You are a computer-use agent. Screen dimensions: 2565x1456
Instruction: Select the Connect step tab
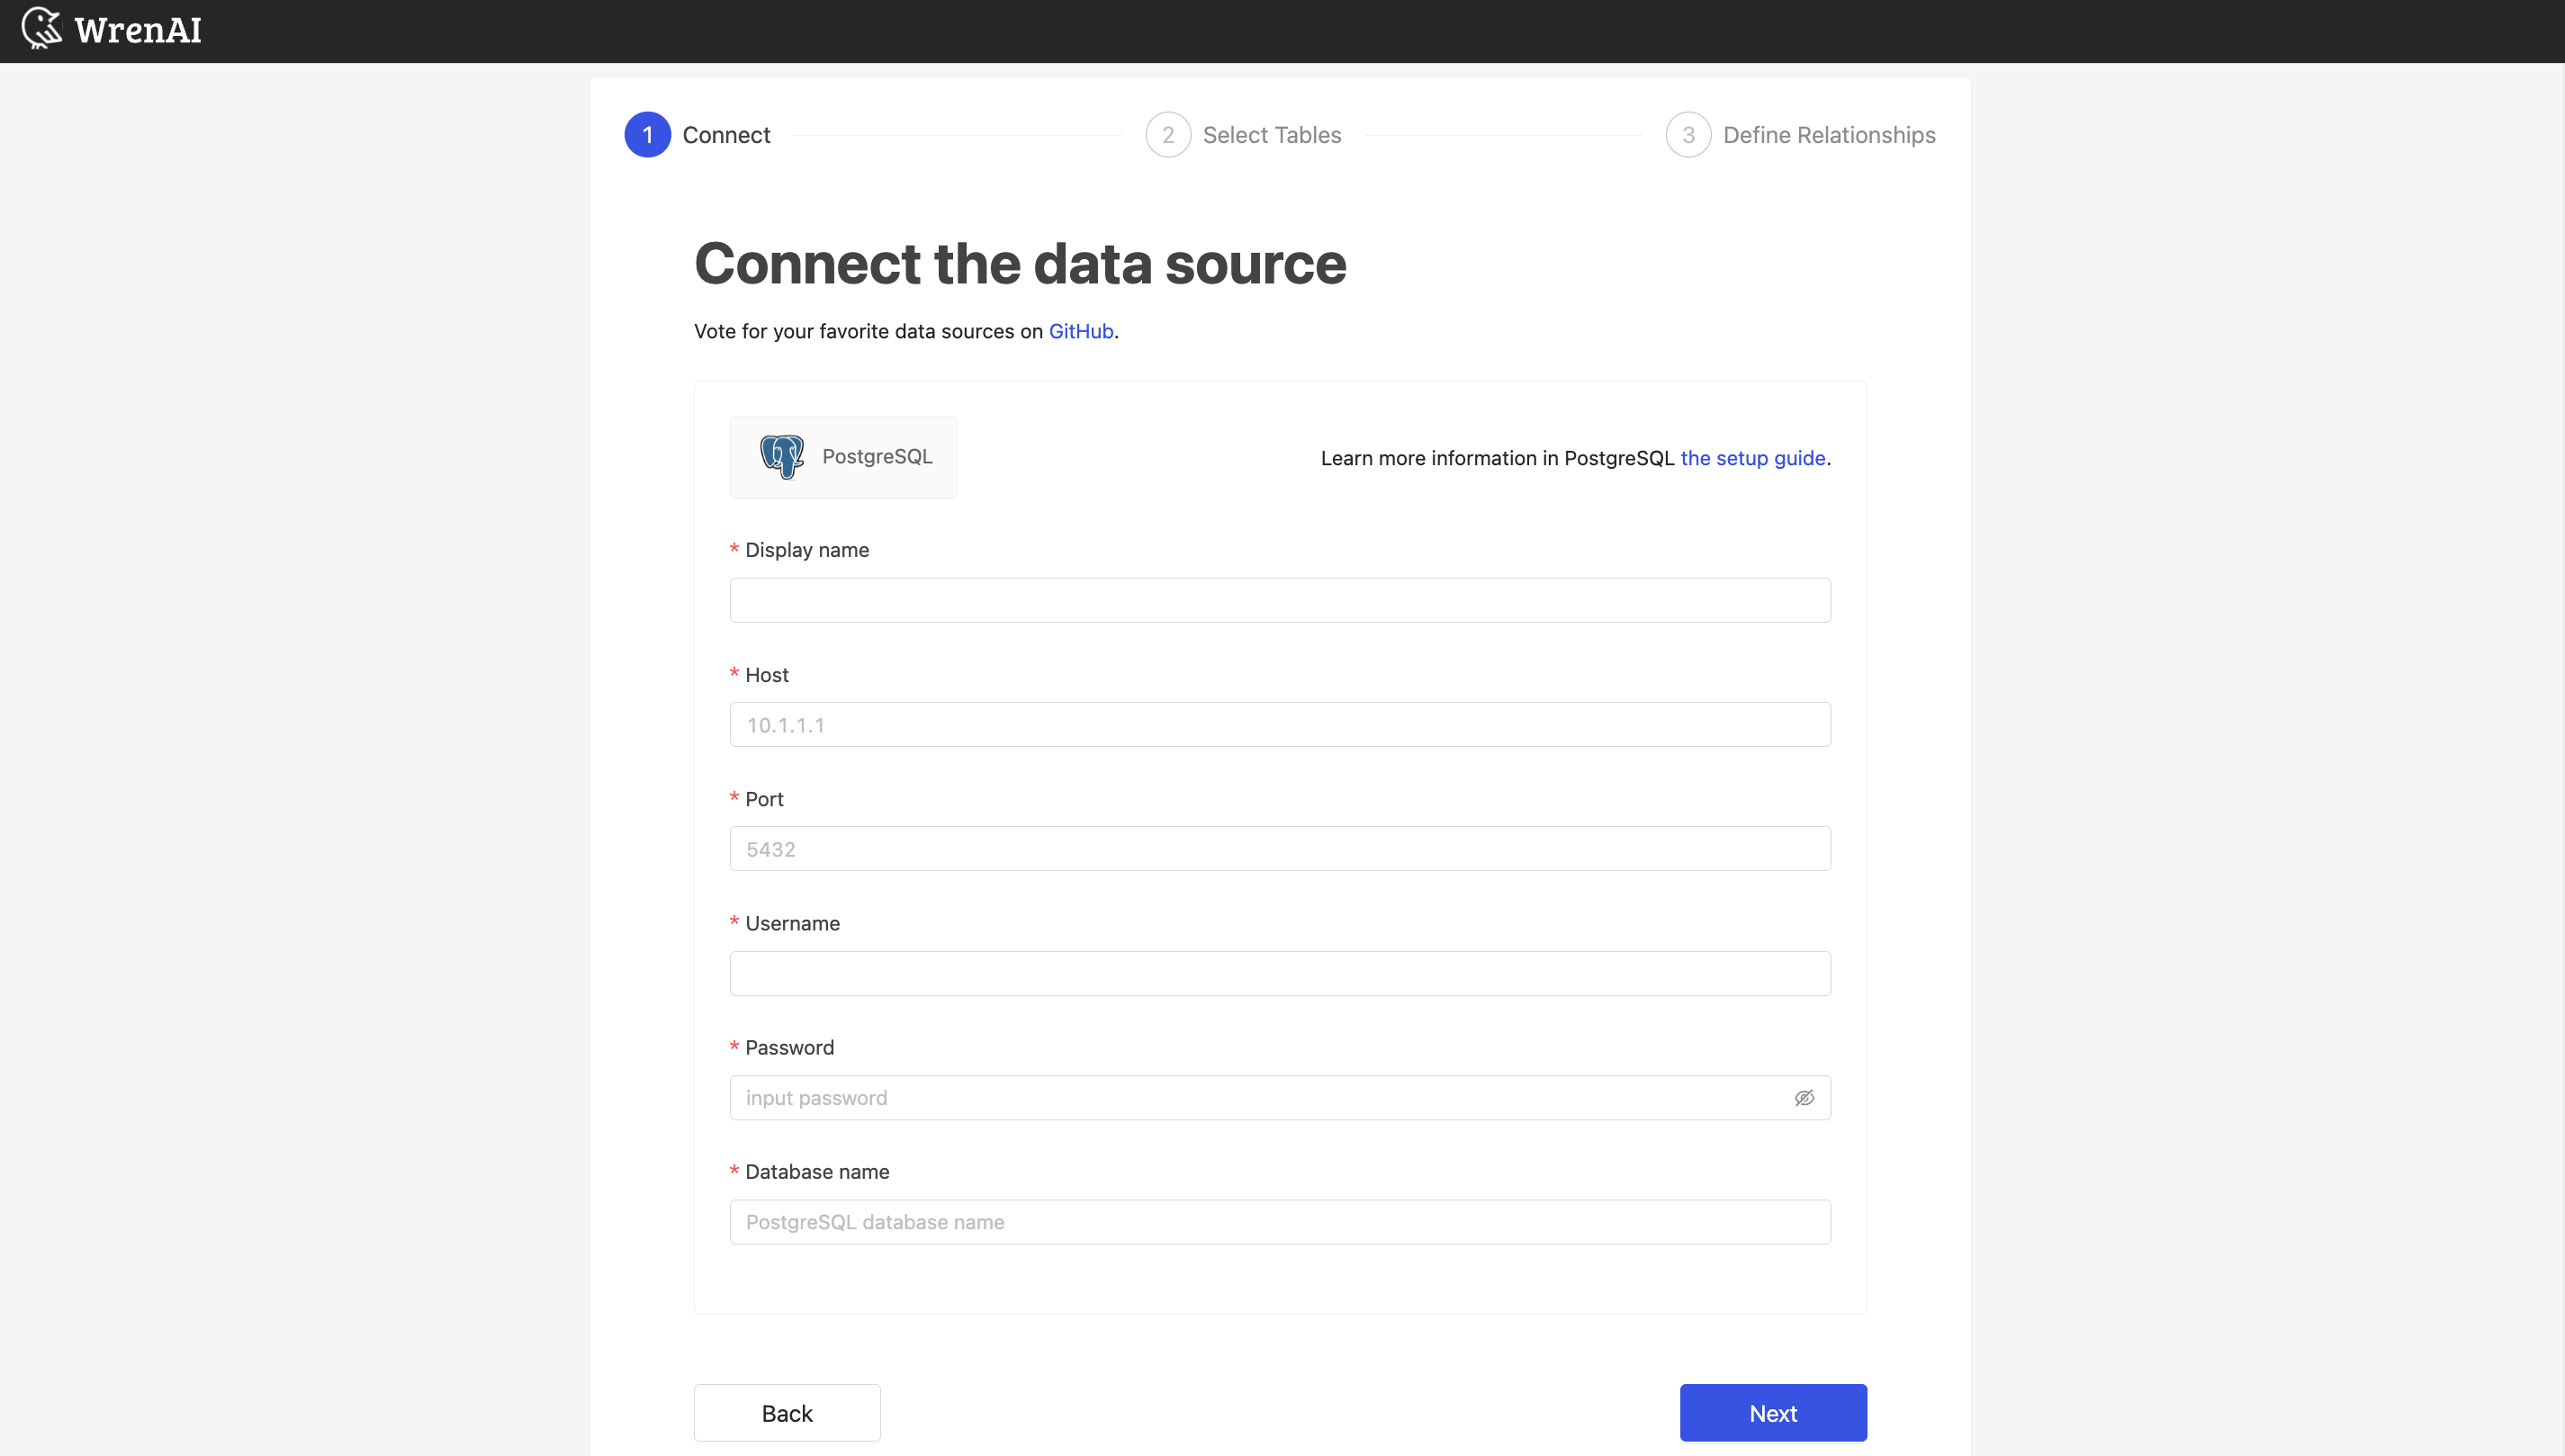[697, 134]
